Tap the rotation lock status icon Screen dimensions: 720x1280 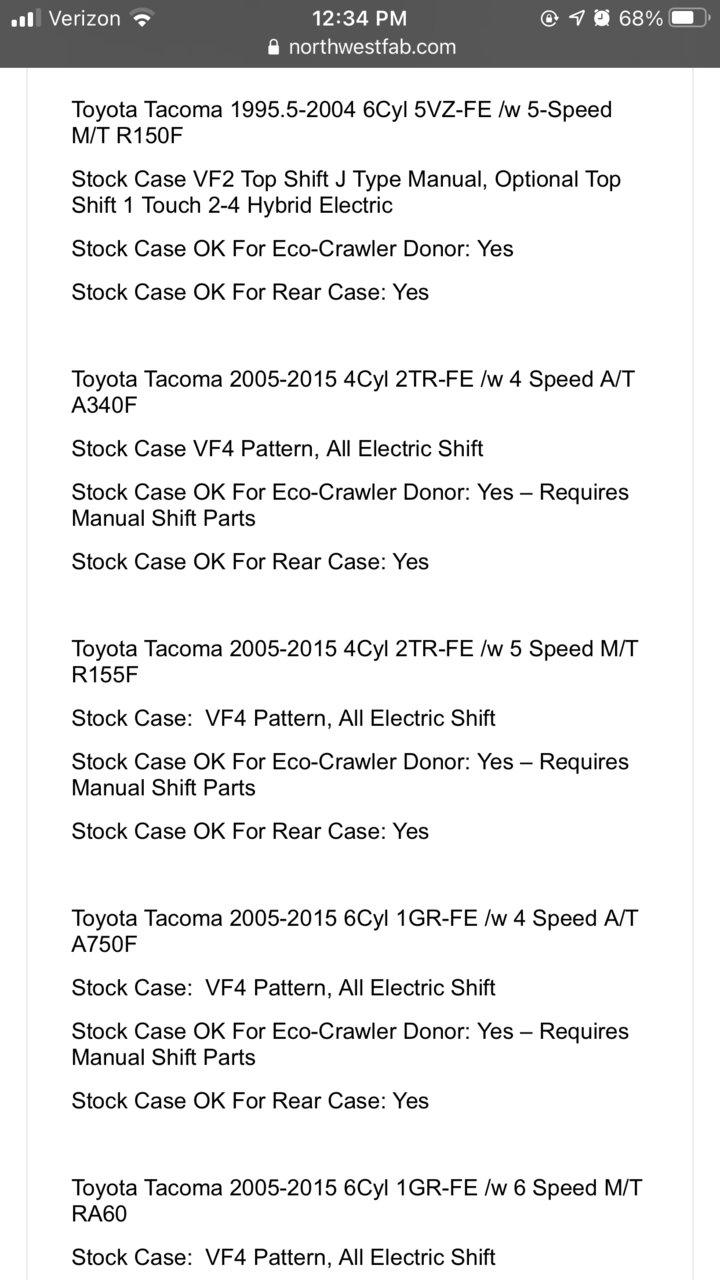click(x=549, y=18)
